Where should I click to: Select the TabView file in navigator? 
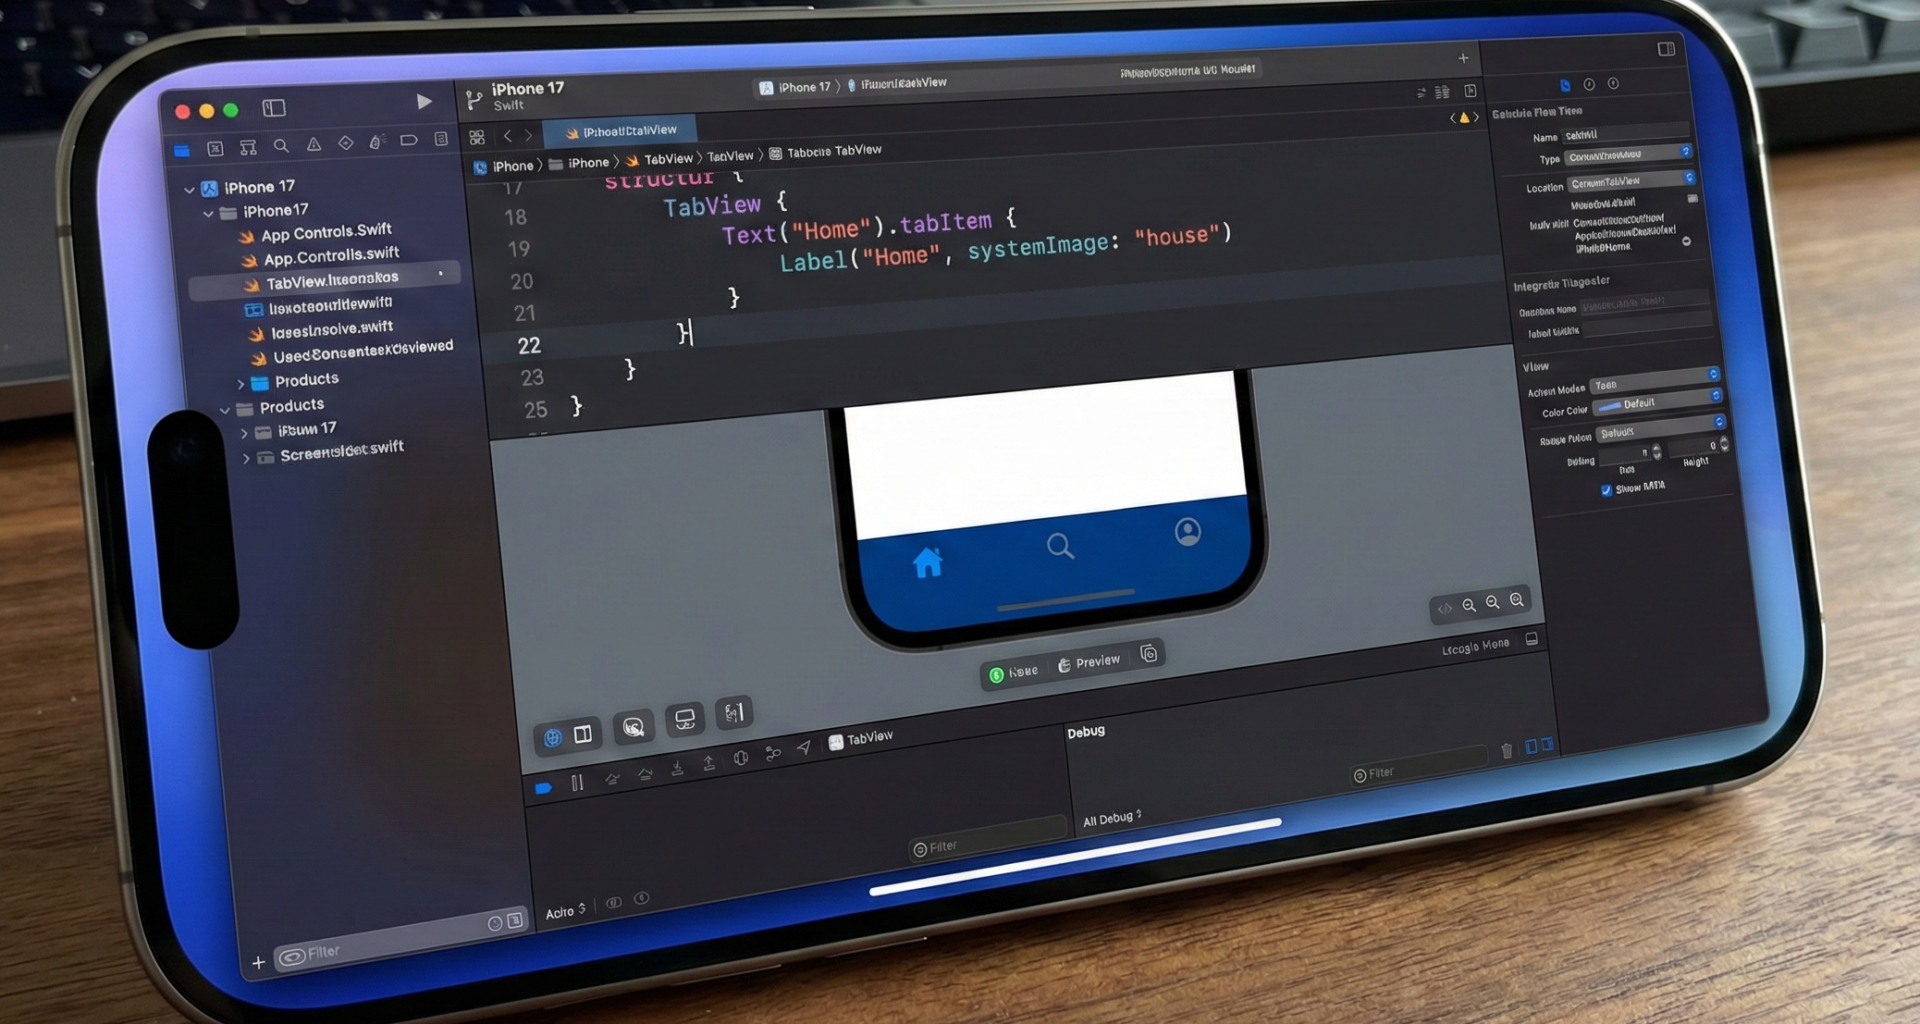pos(331,281)
